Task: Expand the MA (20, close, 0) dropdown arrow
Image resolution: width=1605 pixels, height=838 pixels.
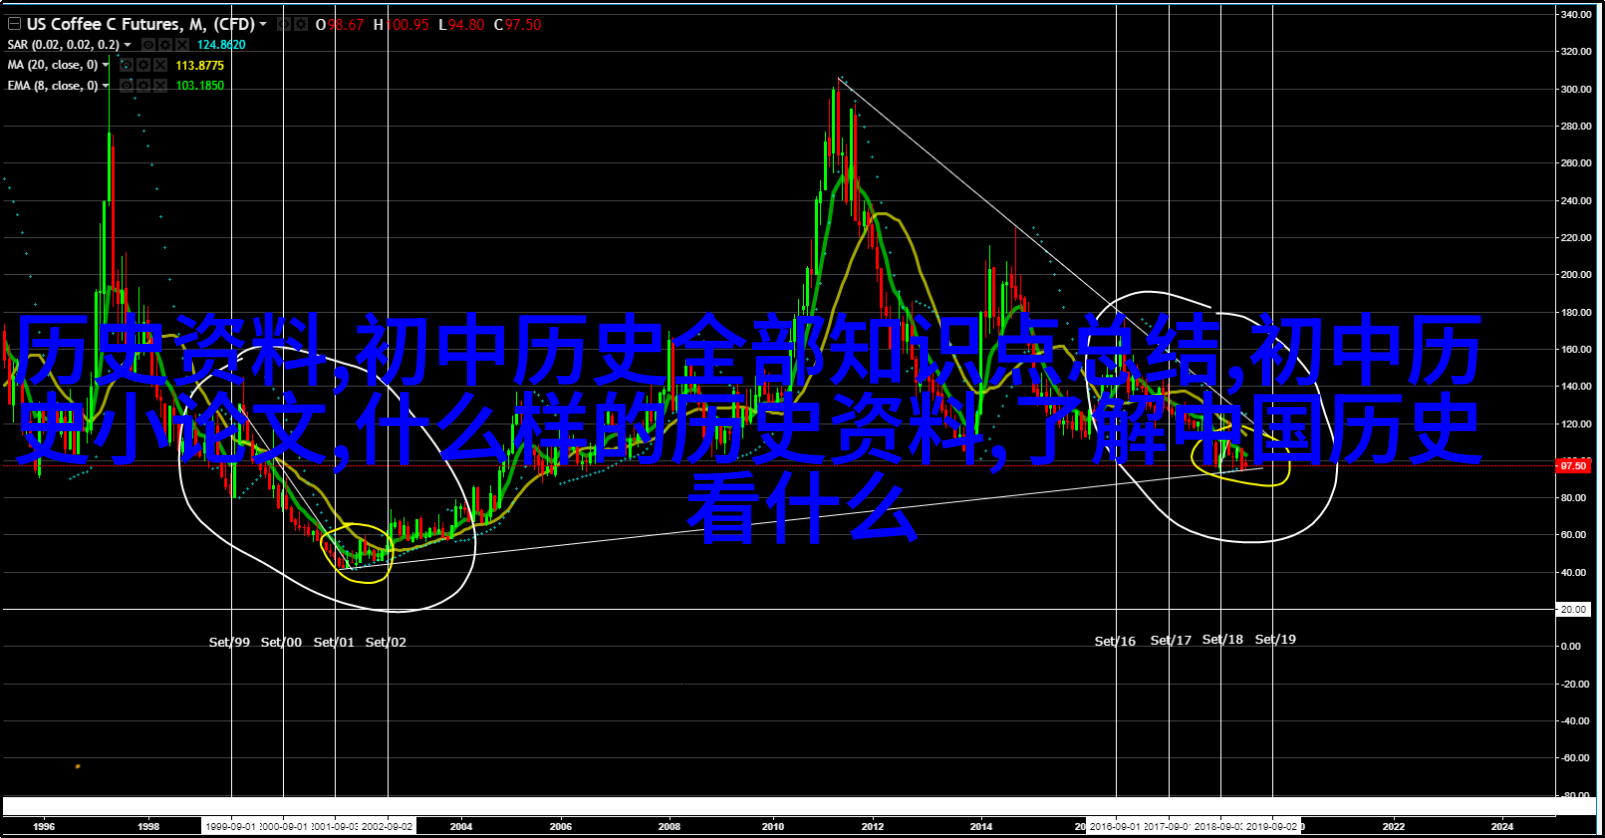Action: 106,65
